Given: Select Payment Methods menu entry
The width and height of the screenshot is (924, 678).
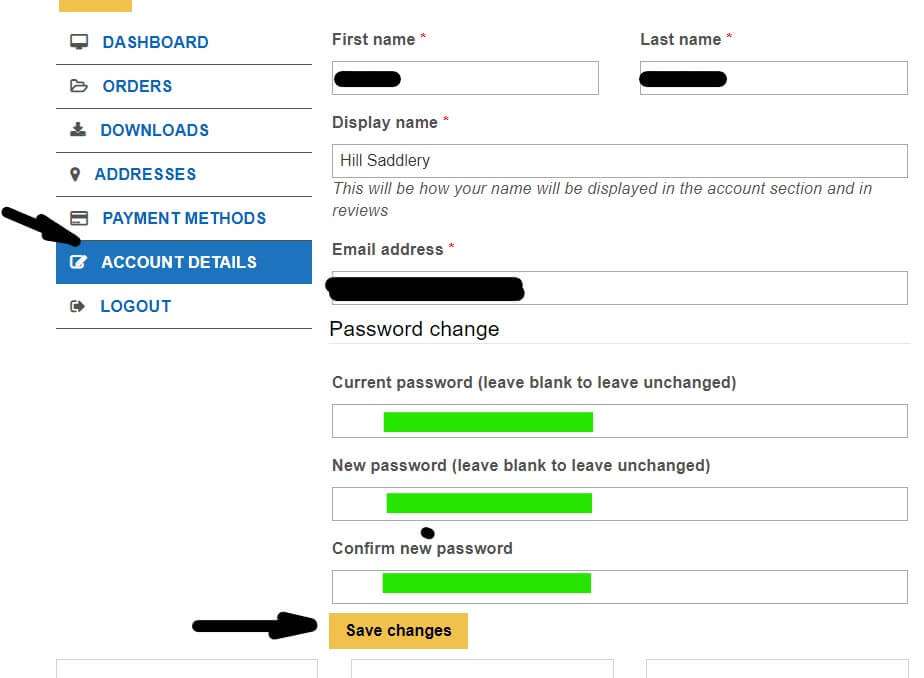Looking at the screenshot, I should 184,218.
